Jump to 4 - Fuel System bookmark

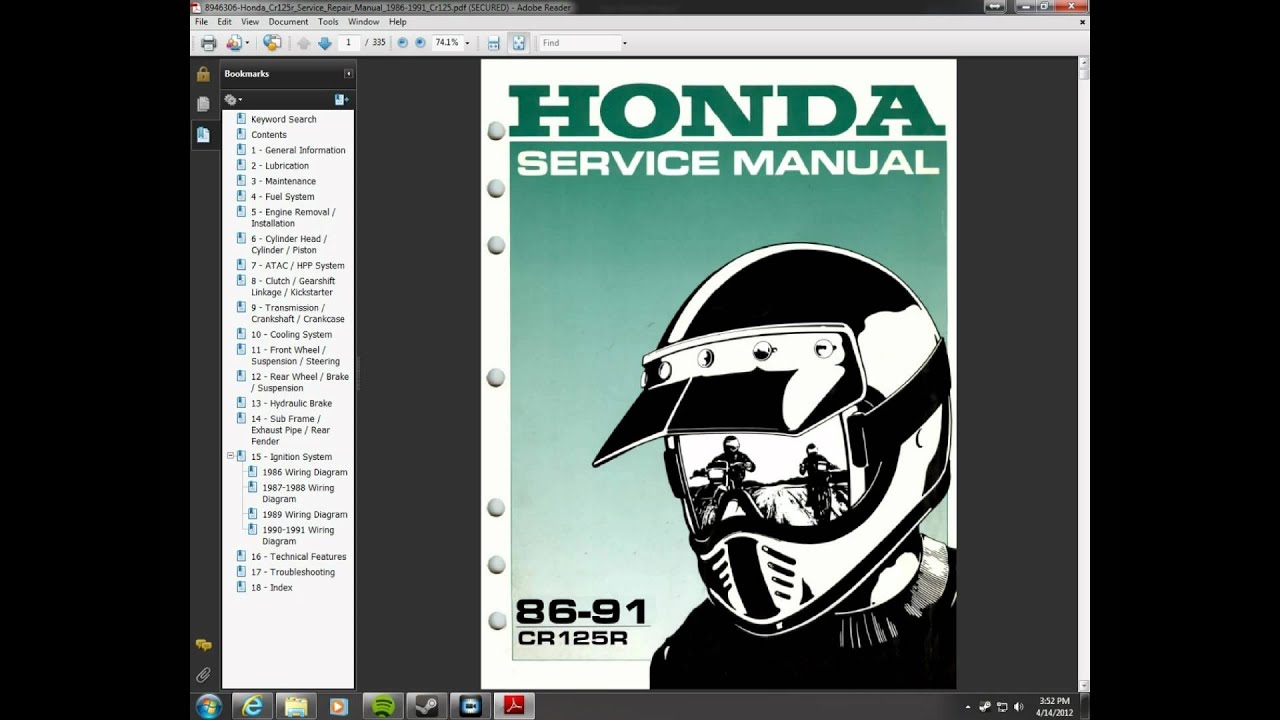tap(282, 197)
